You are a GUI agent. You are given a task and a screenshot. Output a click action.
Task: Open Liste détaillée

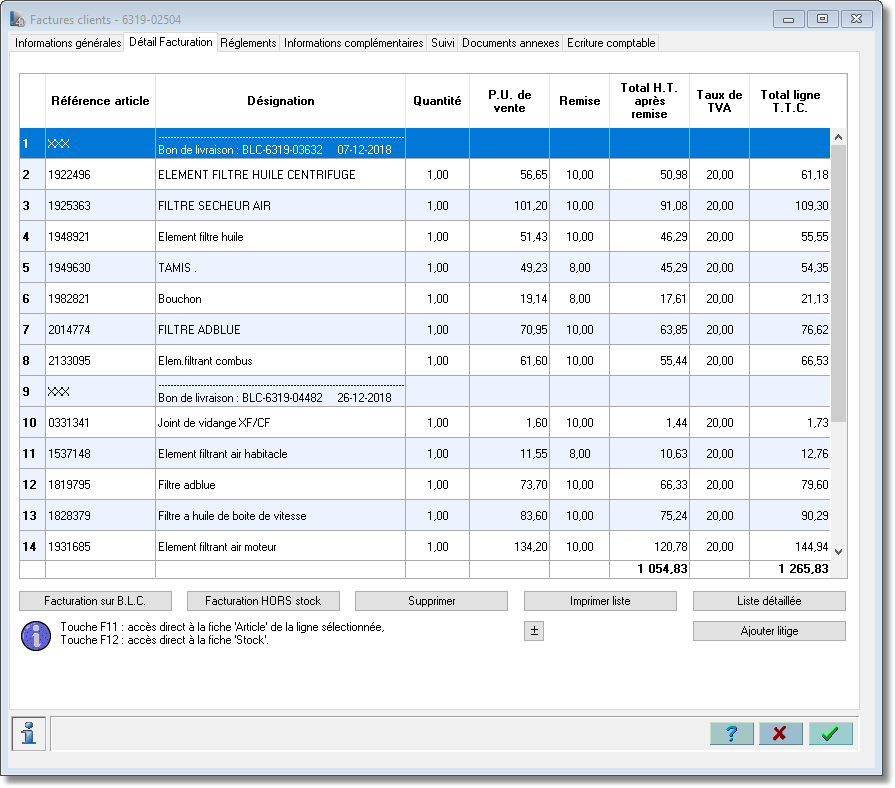pos(769,601)
